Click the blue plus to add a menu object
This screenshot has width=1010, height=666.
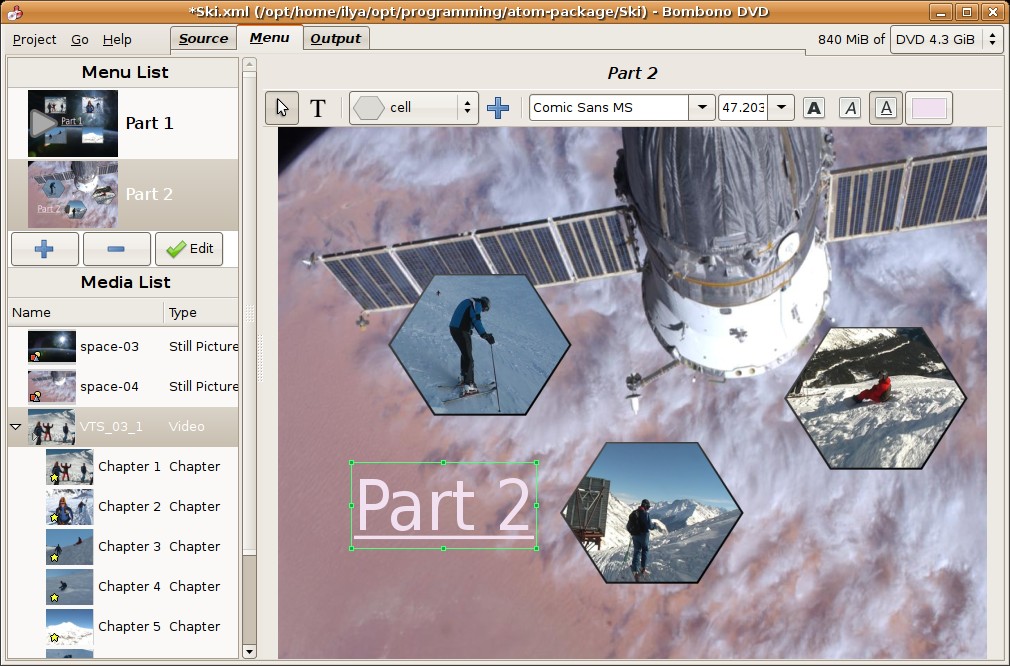point(498,107)
